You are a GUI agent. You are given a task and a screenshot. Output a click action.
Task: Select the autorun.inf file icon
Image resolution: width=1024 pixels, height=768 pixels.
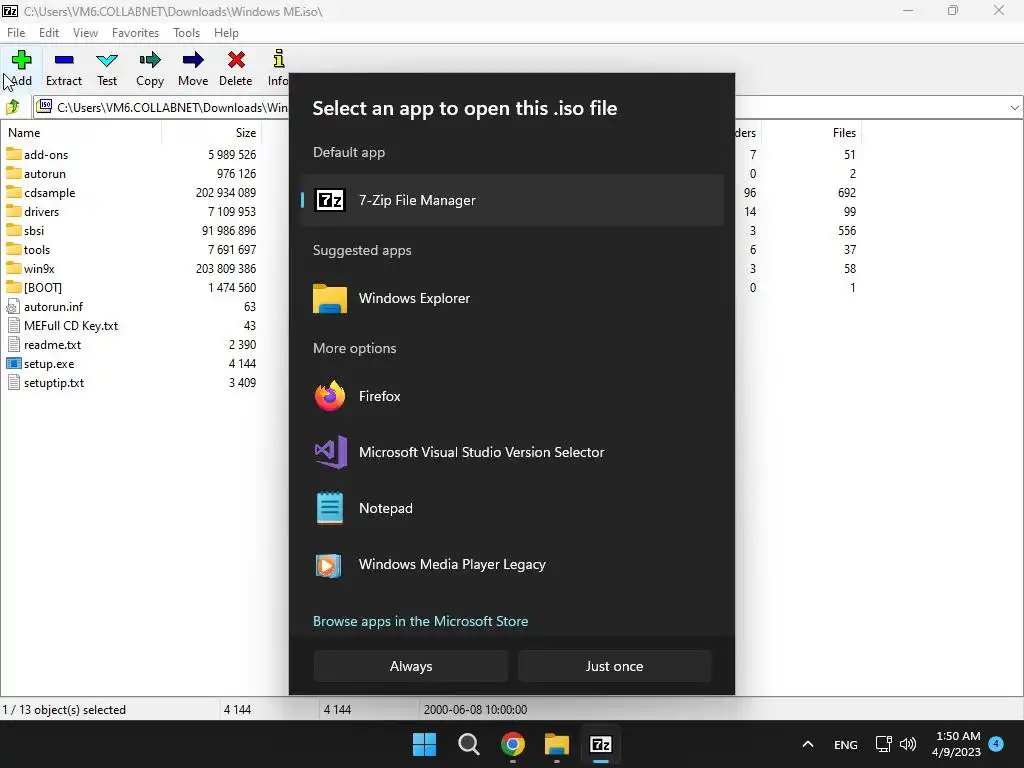(14, 306)
